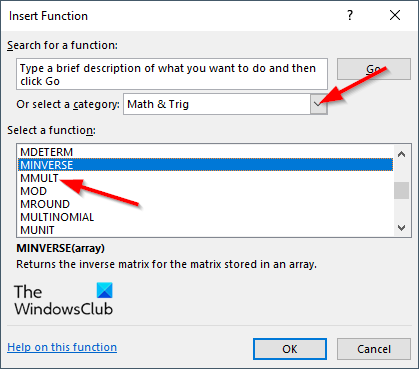Screen dimensions: 419x369
Task: Select the highlighted MINVERSE function
Action: pos(205,165)
